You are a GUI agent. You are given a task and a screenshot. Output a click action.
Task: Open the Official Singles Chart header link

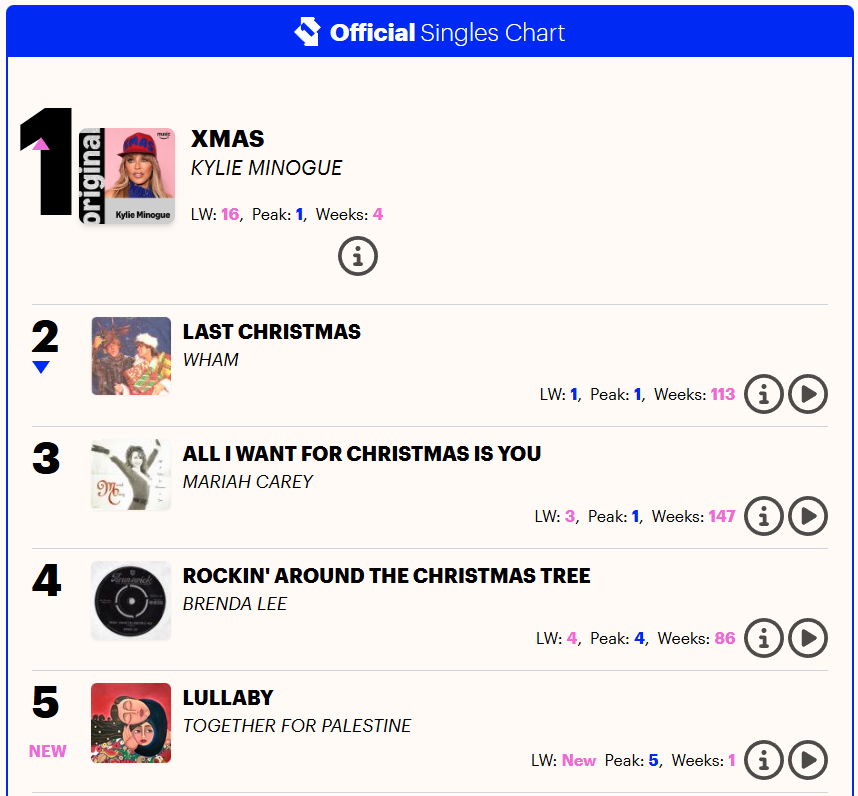[447, 32]
